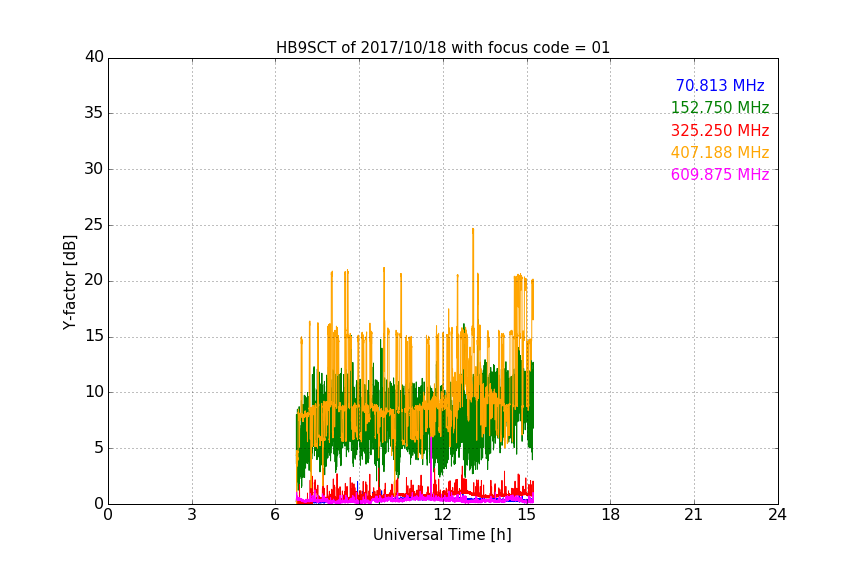
Task: Click the x-axis tick label 24
Action: (x=777, y=515)
